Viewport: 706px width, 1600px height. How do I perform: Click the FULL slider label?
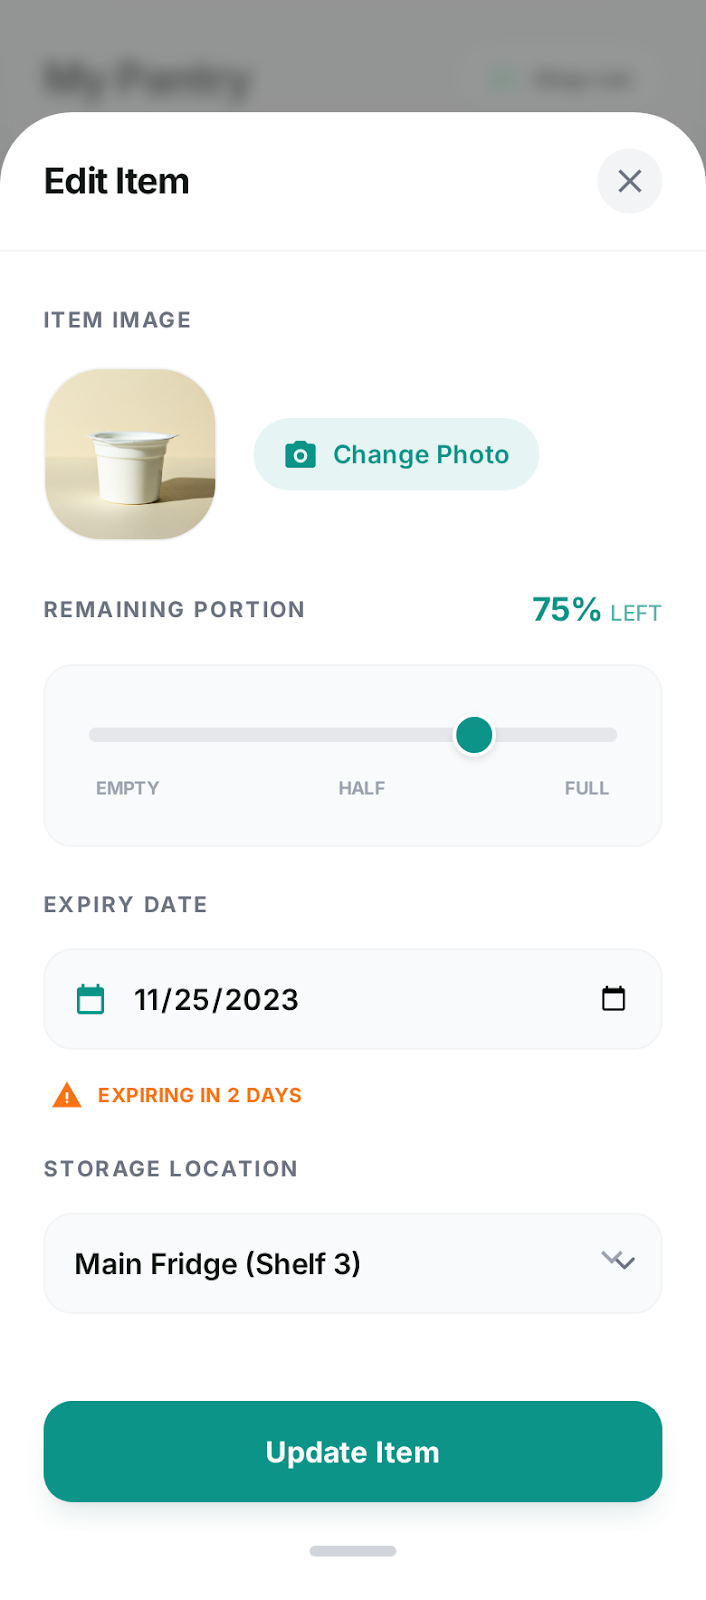pyautogui.click(x=587, y=788)
